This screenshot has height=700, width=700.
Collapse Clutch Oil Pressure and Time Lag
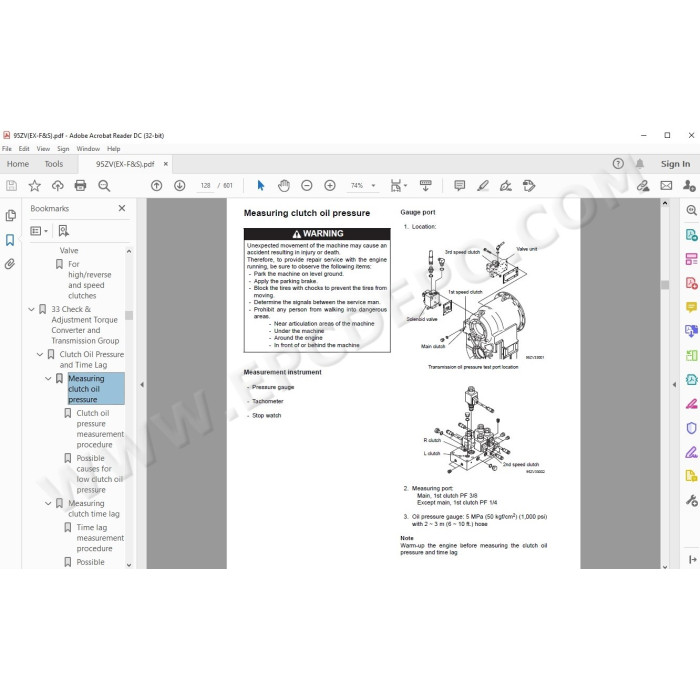(40, 354)
